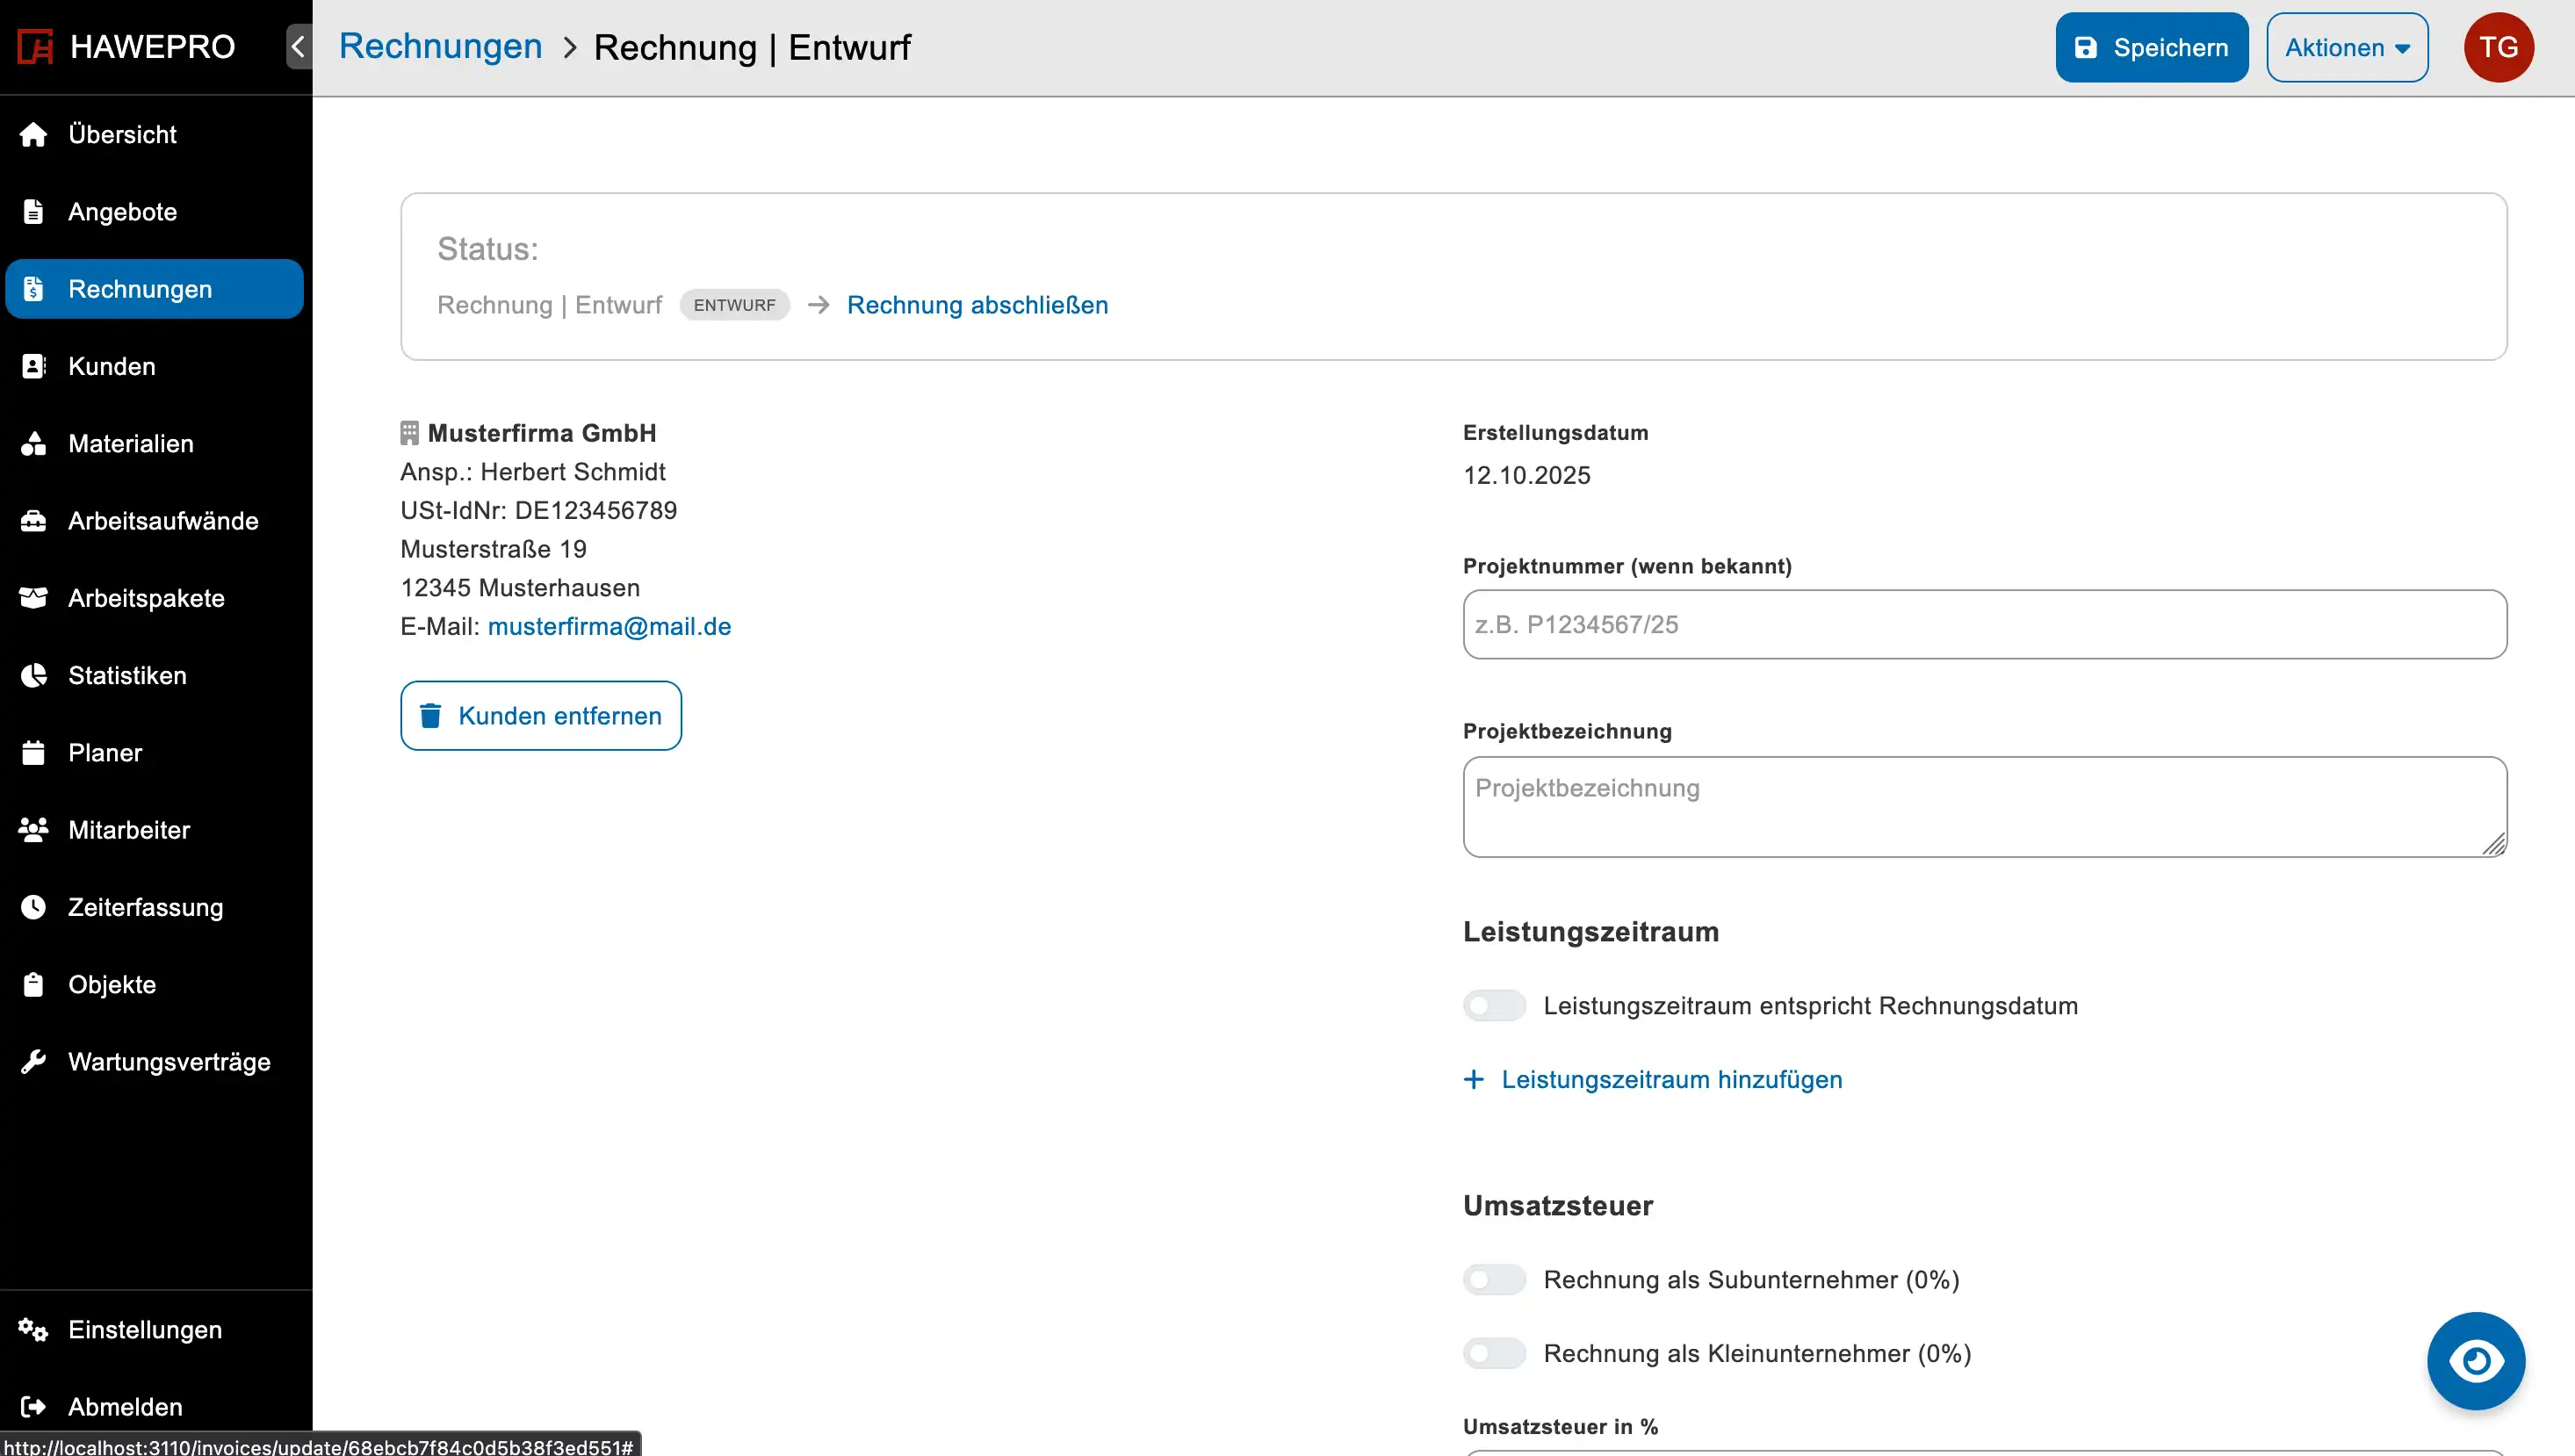Viewport: 2575px width, 1456px height.
Task: Toggle Rechnung als Kleinunternehmer (0%)
Action: (1494, 1353)
